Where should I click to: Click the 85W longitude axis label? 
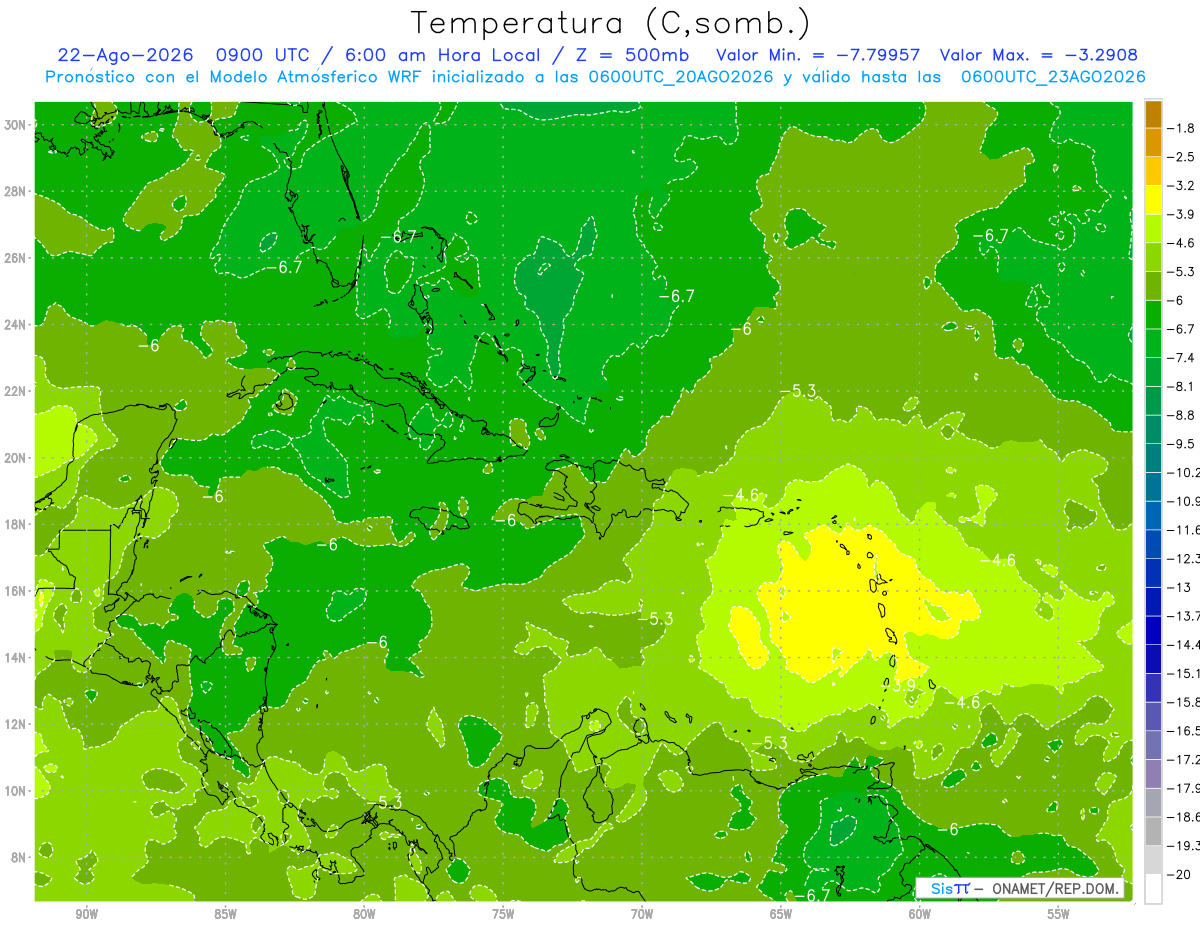click(225, 914)
